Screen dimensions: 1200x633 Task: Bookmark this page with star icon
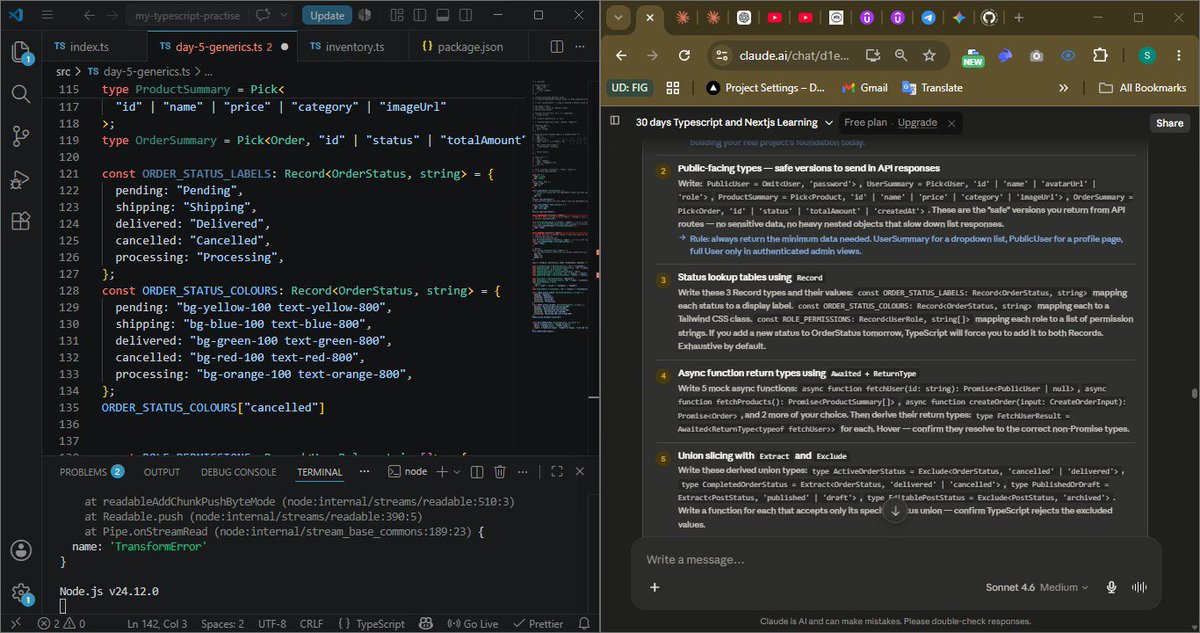tap(930, 56)
